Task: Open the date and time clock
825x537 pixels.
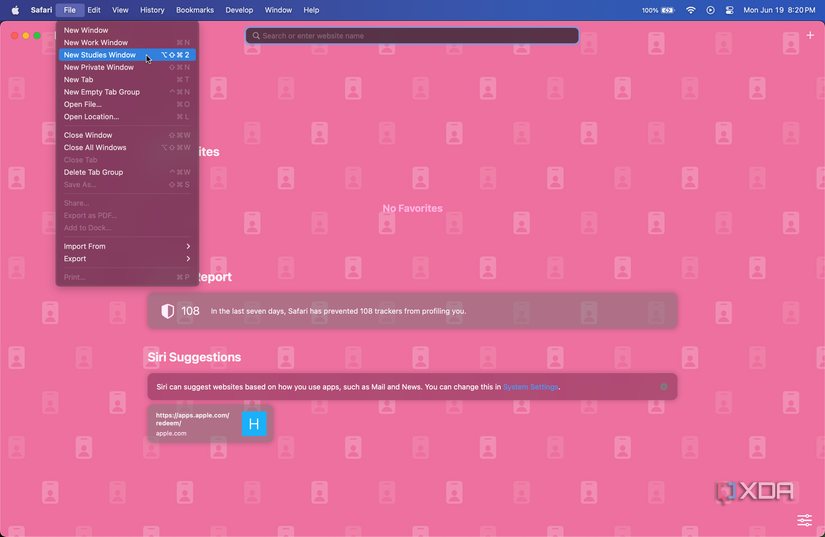Action: [x=779, y=10]
